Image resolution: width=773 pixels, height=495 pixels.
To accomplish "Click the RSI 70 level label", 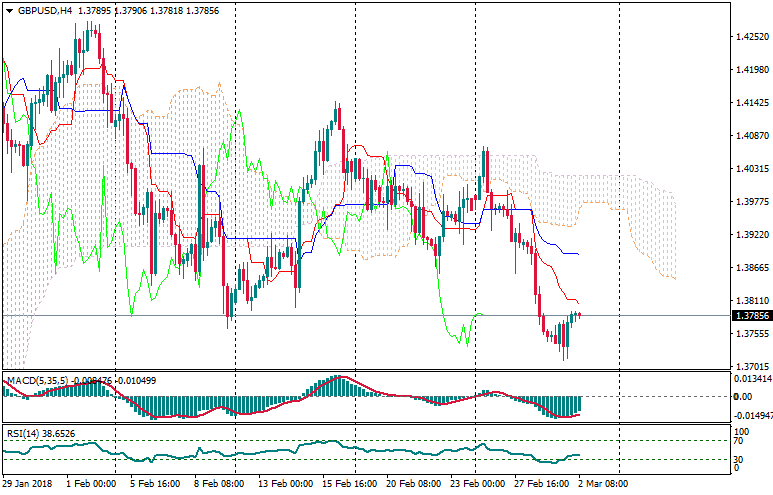I will point(741,440).
